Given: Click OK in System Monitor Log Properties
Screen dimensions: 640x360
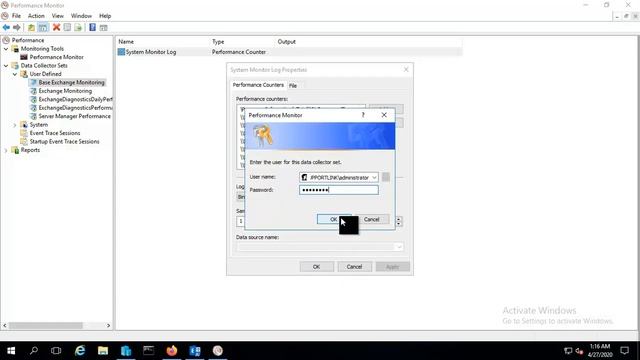Looking at the screenshot, I should coord(316,267).
